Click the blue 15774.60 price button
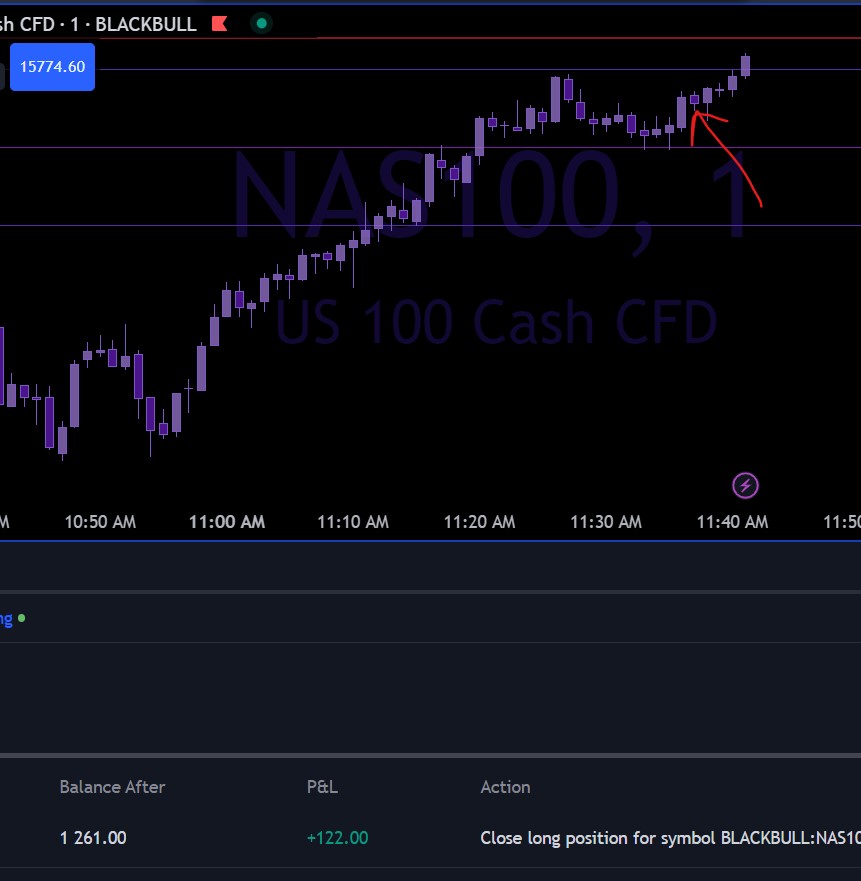Screen dimensions: 861x881 point(52,67)
